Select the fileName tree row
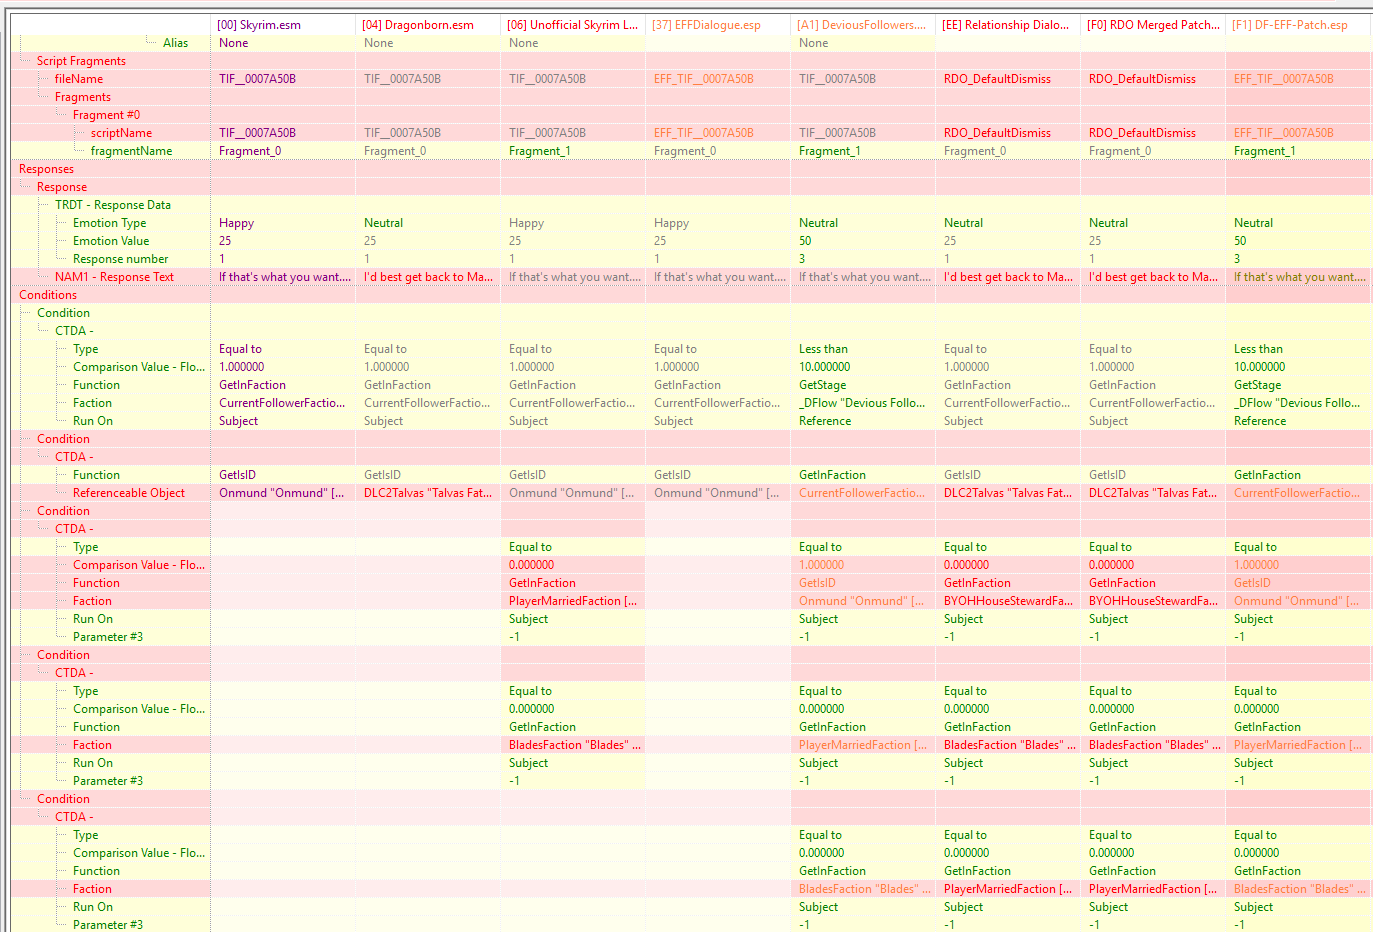 pos(78,79)
